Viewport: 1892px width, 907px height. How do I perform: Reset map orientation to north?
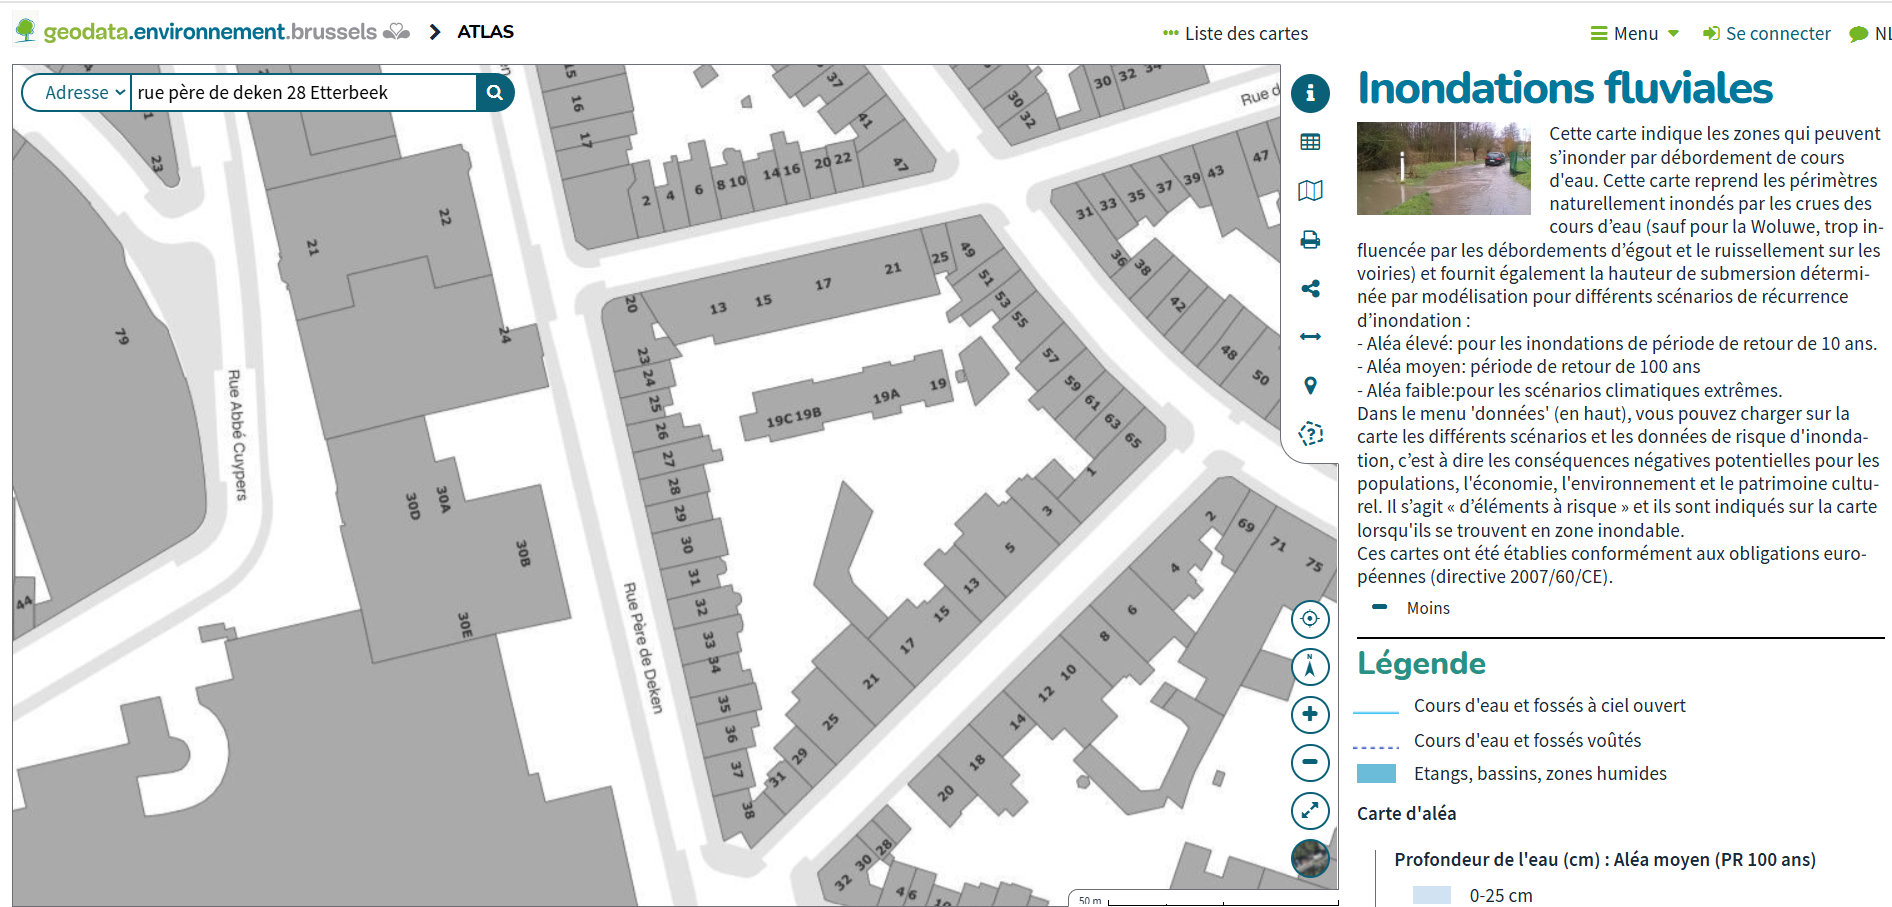click(1310, 667)
